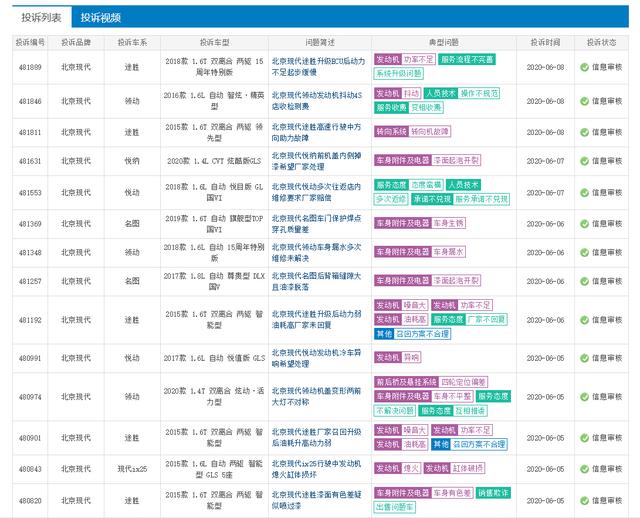
Task: Click the 投诉时间 column header
Action: tap(545, 42)
